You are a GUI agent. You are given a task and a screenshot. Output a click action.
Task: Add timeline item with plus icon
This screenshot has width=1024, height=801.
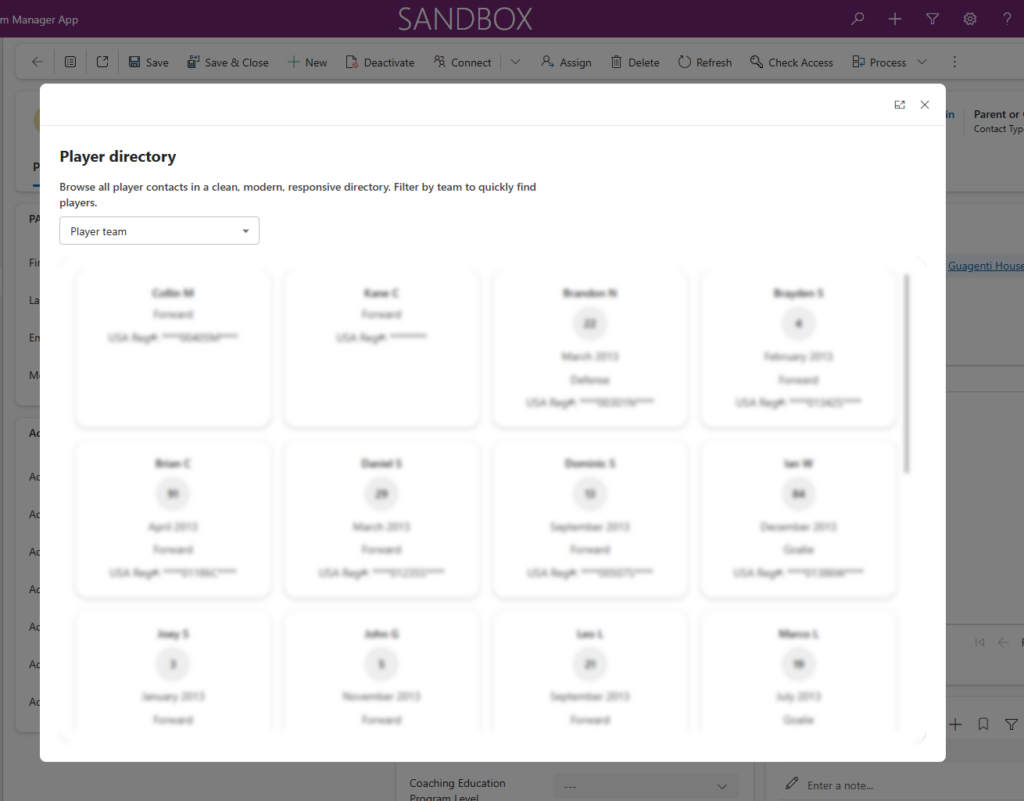pyautogui.click(x=955, y=724)
